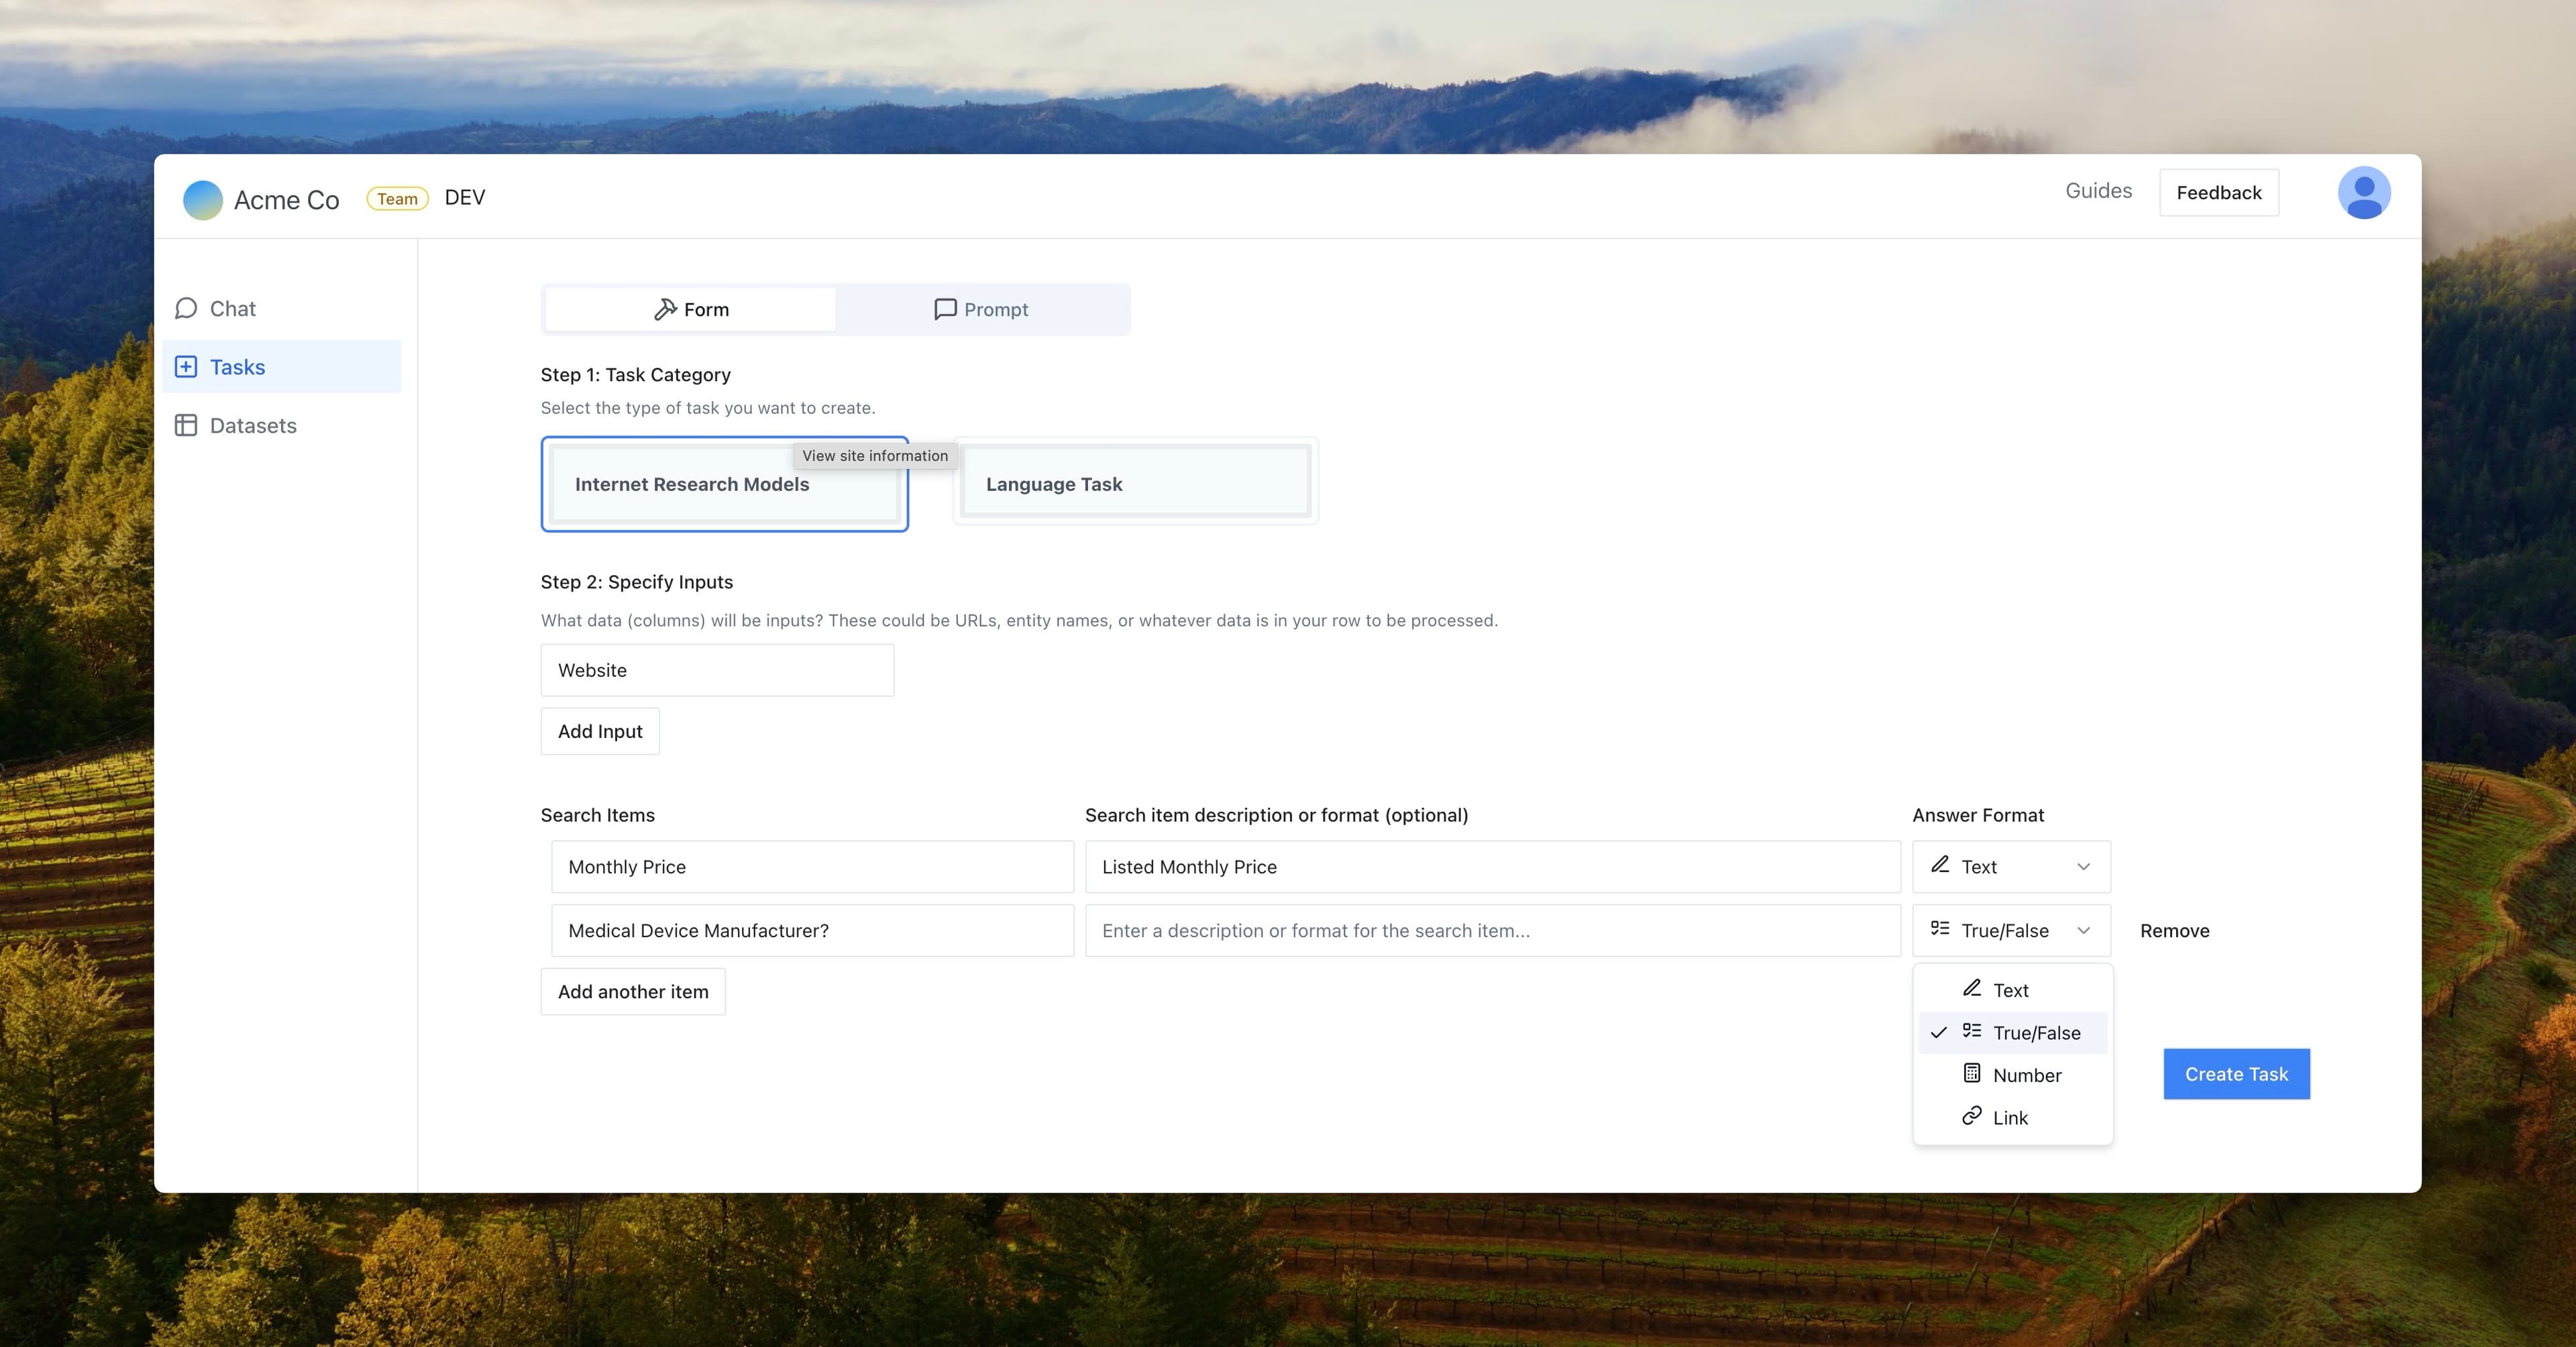Image resolution: width=2576 pixels, height=1347 pixels.
Task: Click the Datasets table icon in sidebar
Action: [x=186, y=425]
